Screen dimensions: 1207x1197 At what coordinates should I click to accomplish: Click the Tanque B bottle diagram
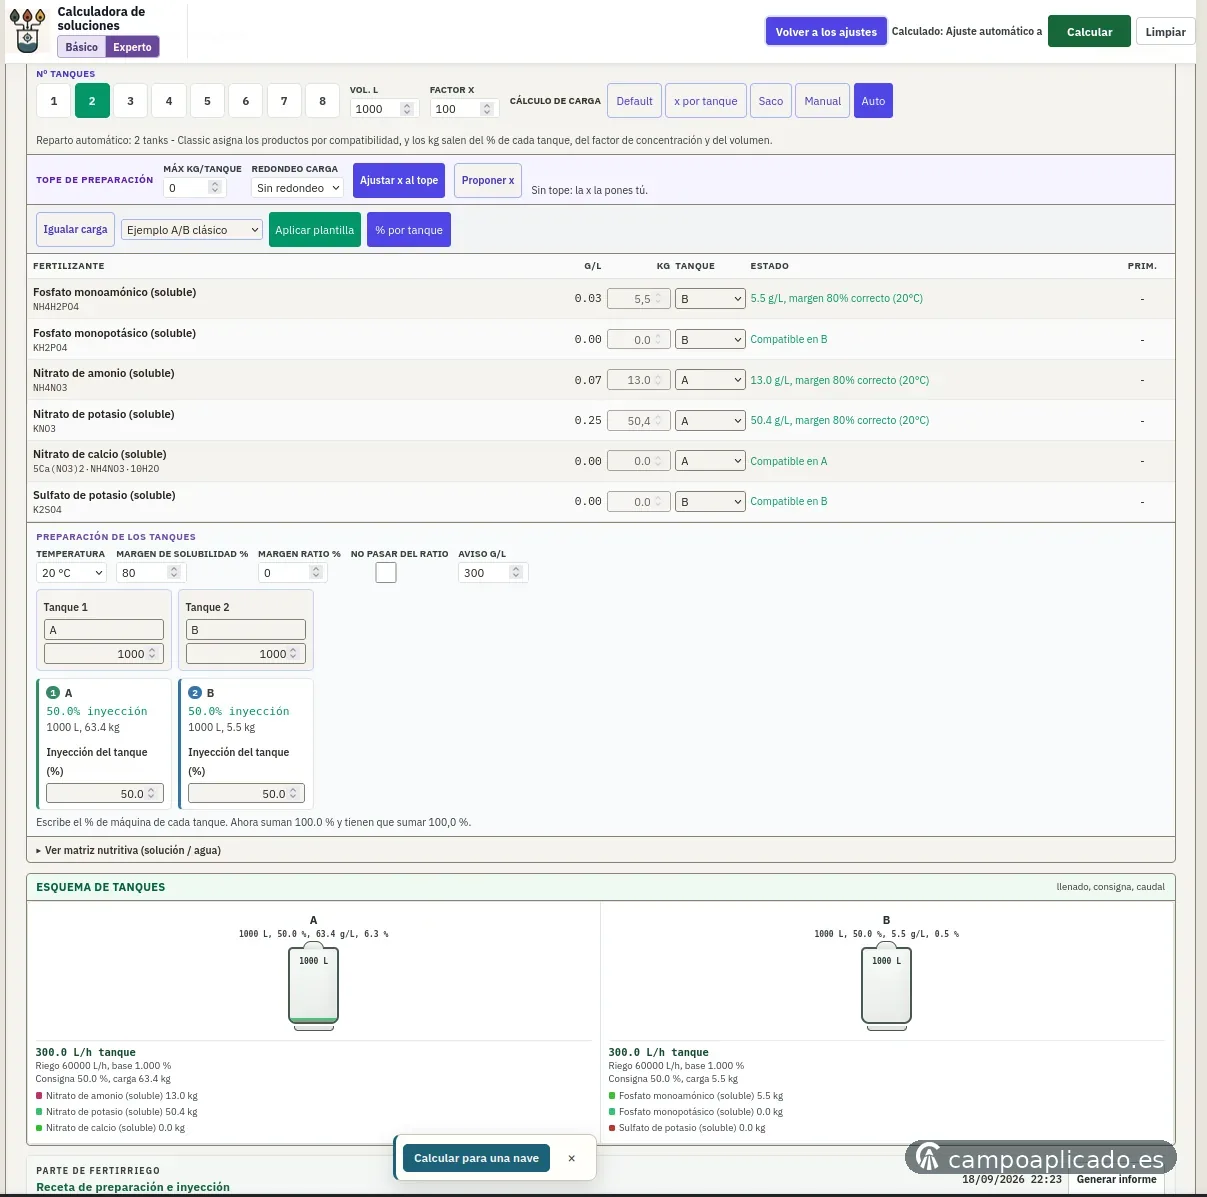pos(886,987)
